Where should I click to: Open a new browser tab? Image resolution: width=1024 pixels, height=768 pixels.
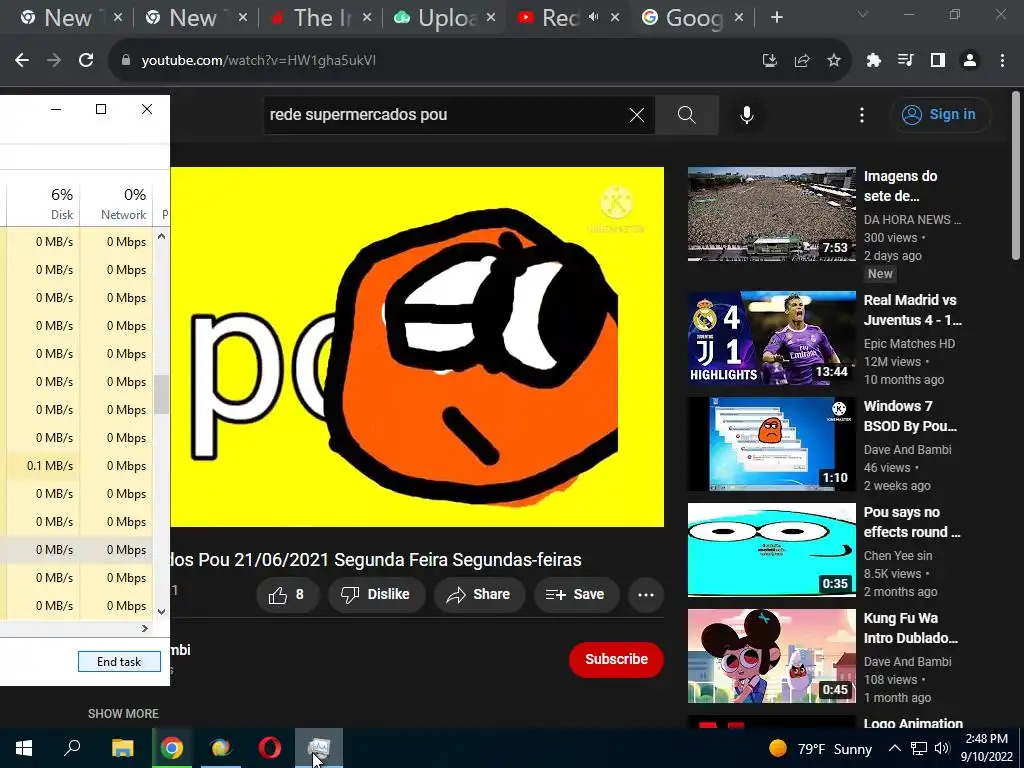(x=776, y=18)
